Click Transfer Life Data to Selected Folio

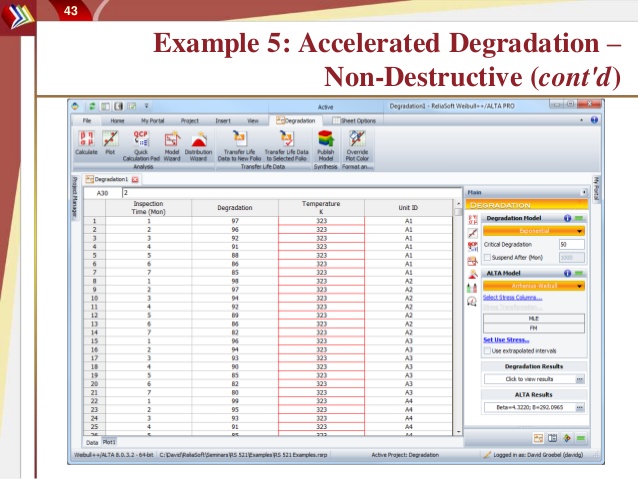pyautogui.click(x=286, y=142)
